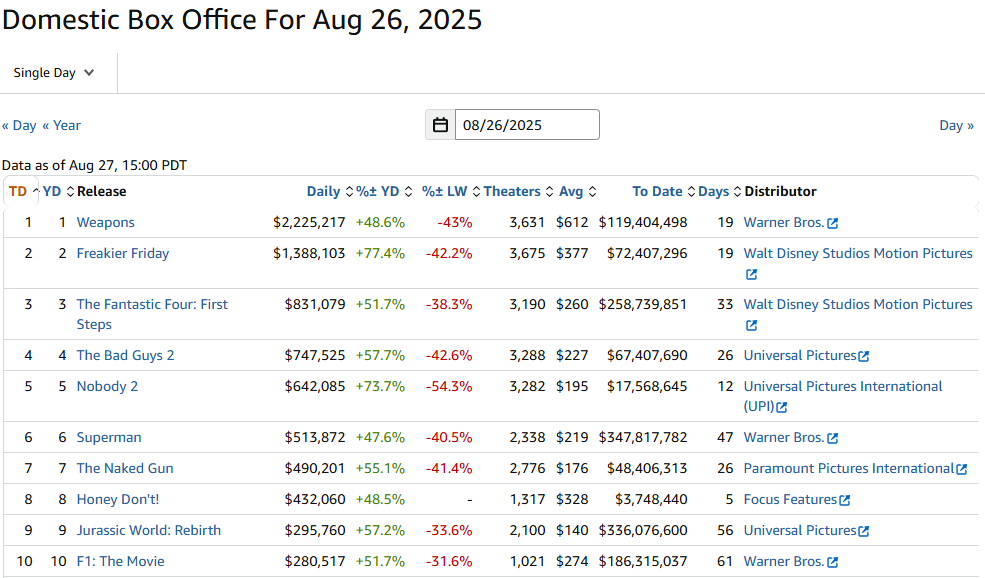The height and width of the screenshot is (578, 985).
Task: Go to previous year via « Year
Action: pos(62,126)
